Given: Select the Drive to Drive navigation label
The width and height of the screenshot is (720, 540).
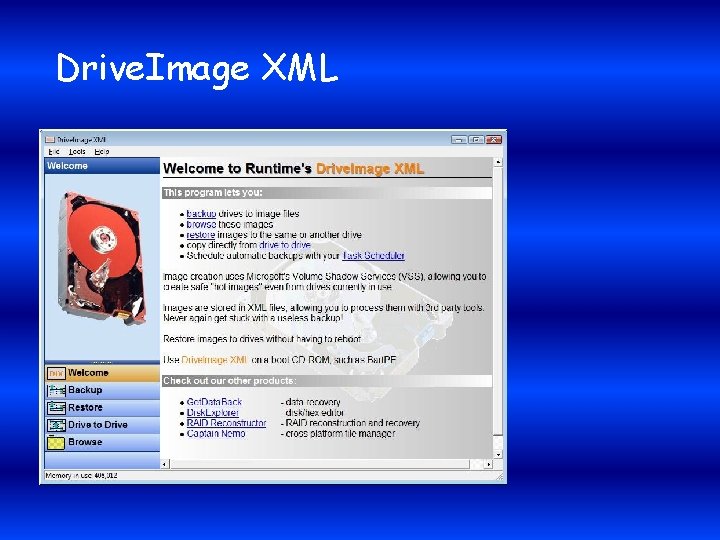Looking at the screenshot, I should tap(97, 425).
